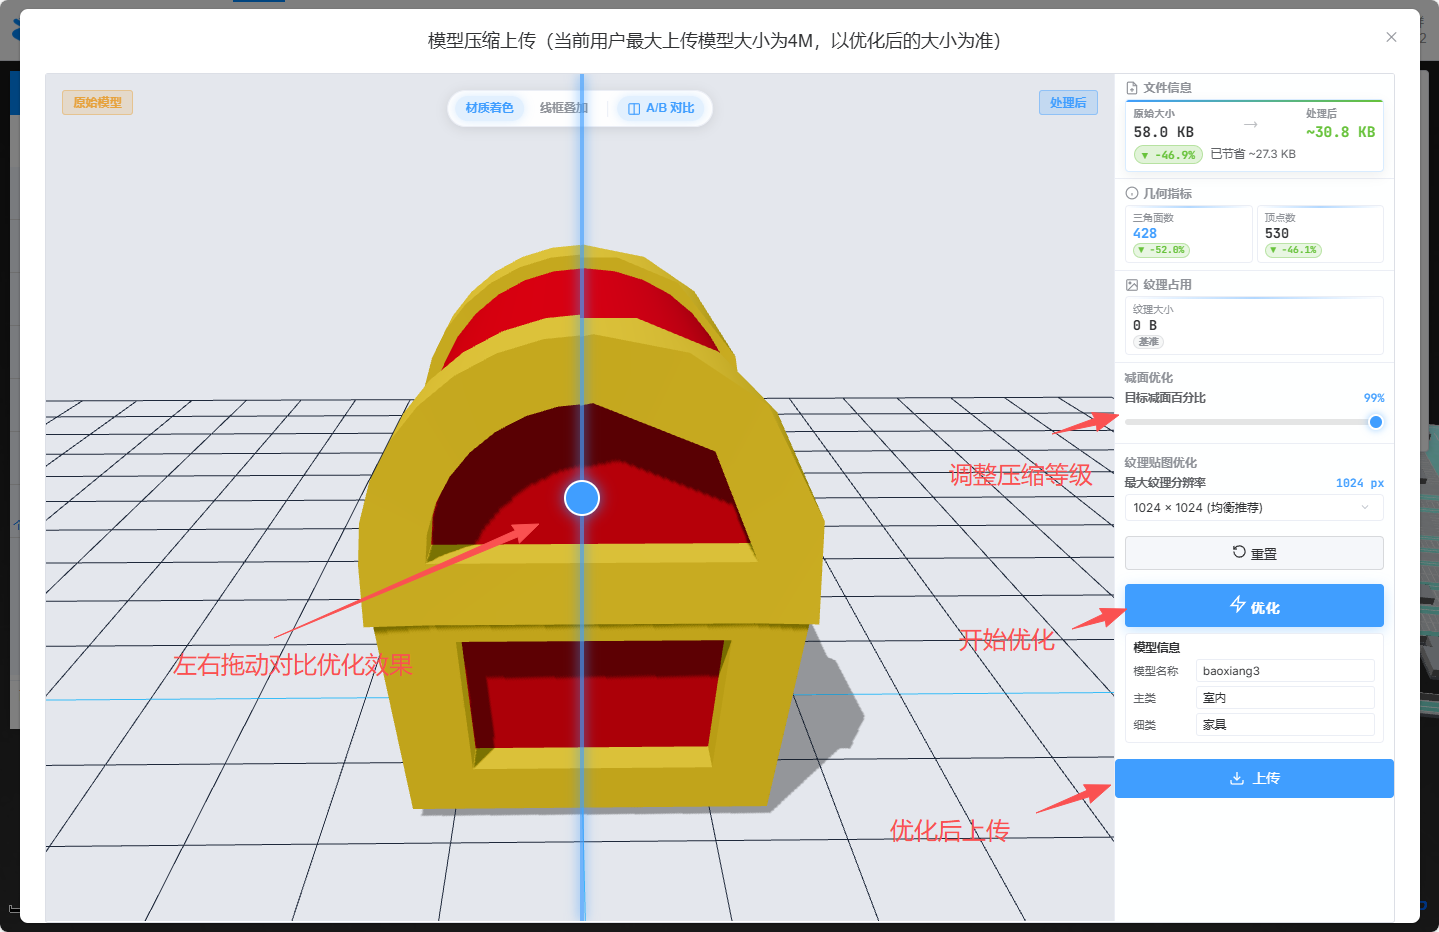This screenshot has width=1439, height=932.
Task: Click the 原始模型 label badge
Action: [x=98, y=103]
